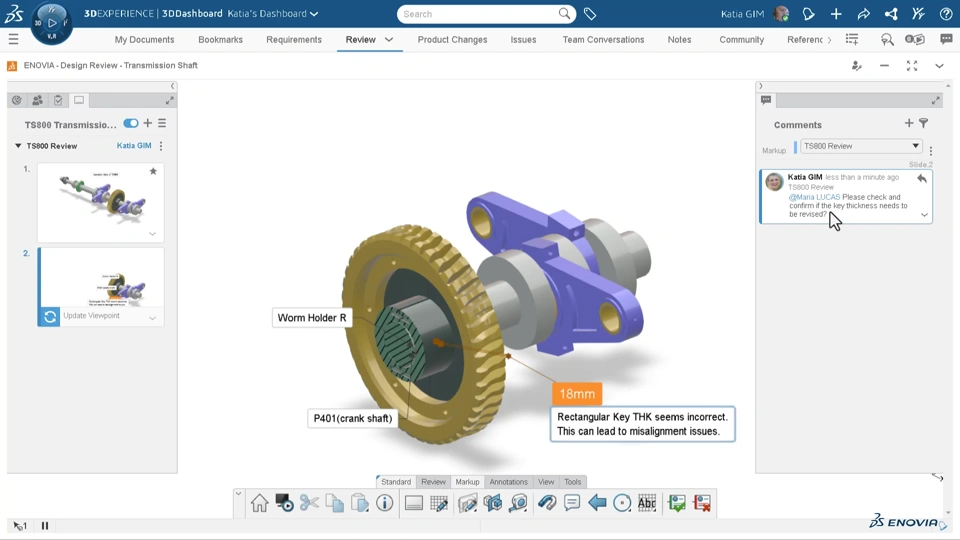Open the collaborators people tab icon

click(x=37, y=100)
